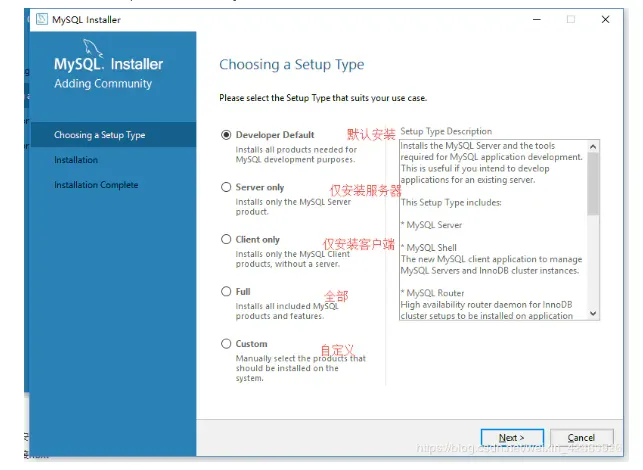Click description scrollbar down arrow
The height and width of the screenshot is (470, 643).
pos(593,313)
